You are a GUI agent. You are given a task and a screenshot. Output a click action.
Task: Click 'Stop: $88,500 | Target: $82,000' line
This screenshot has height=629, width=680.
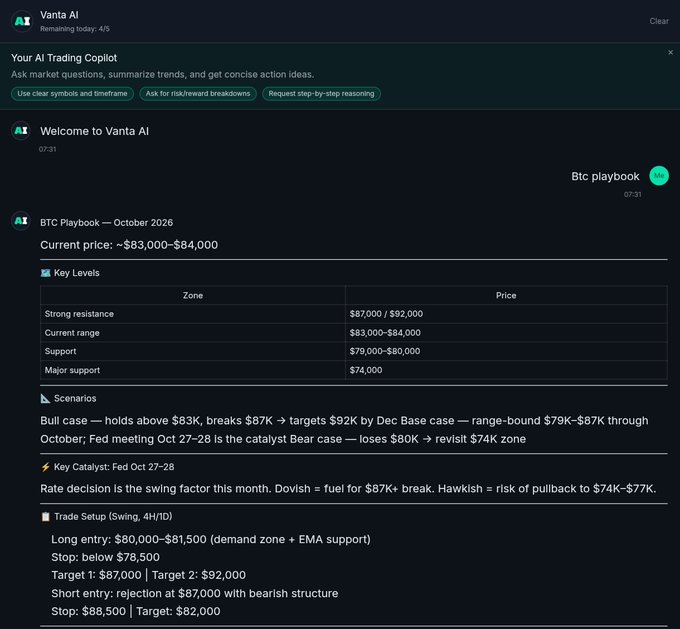136,611
